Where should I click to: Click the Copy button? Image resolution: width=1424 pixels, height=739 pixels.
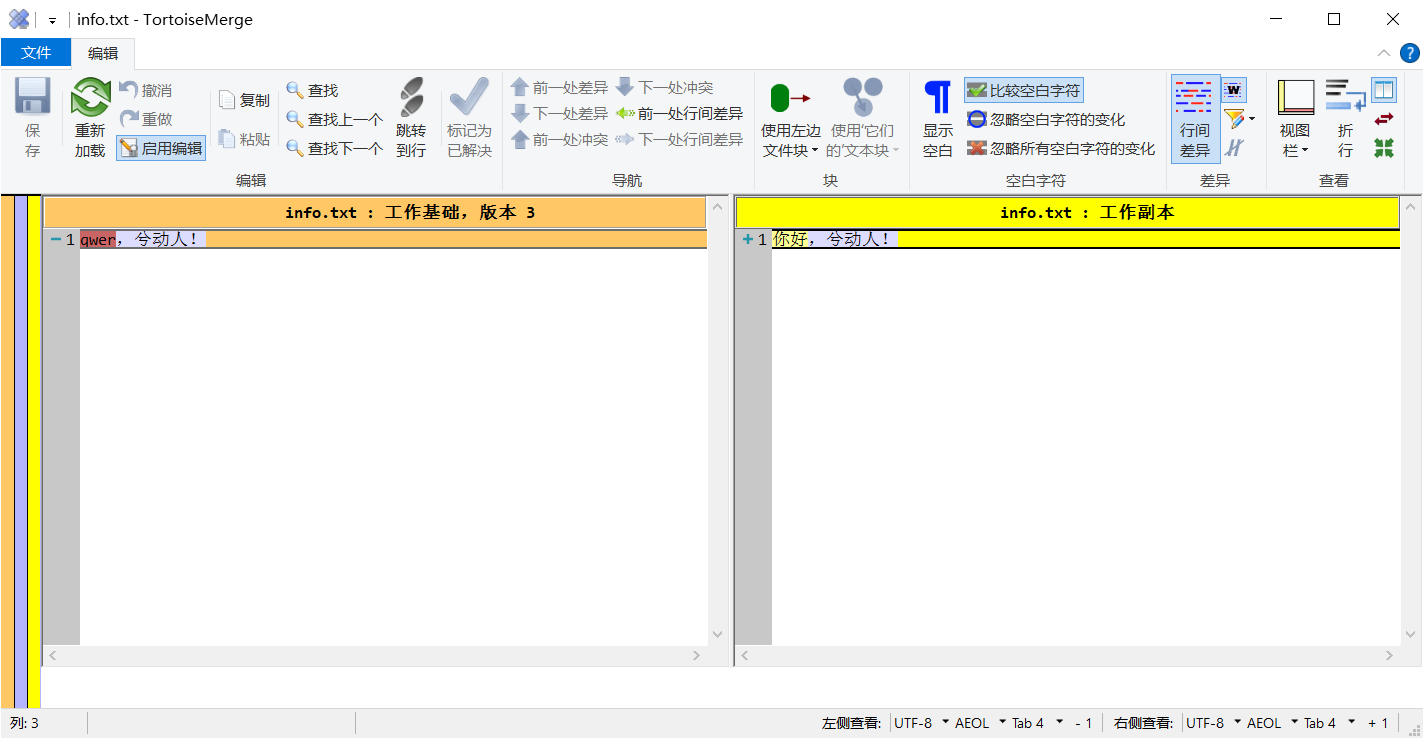click(243, 98)
